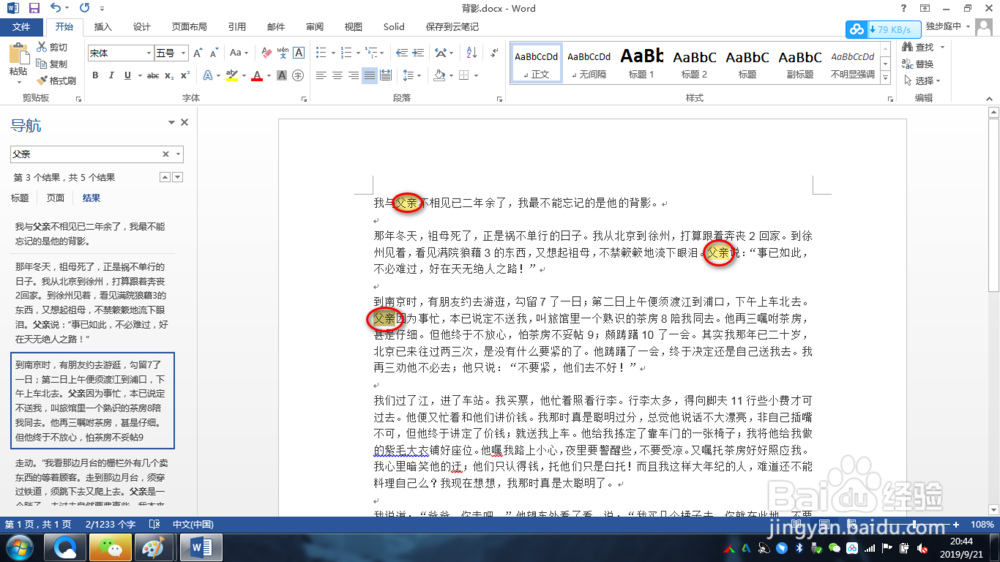Increase font size with grow font icon

click(x=198, y=53)
